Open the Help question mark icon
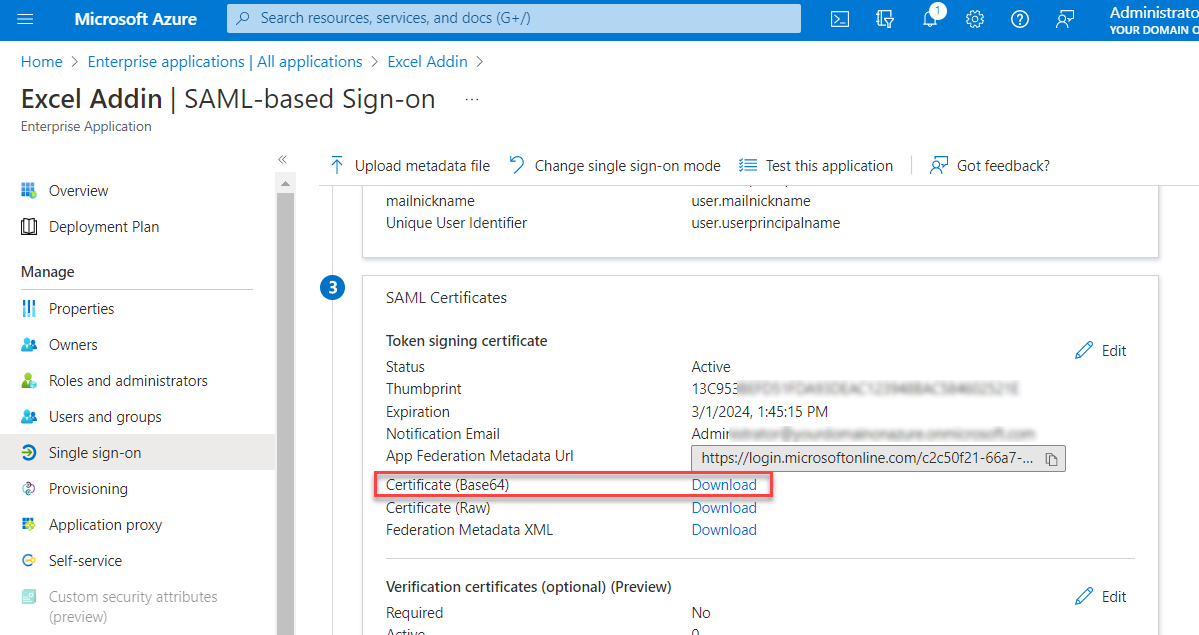 1020,19
